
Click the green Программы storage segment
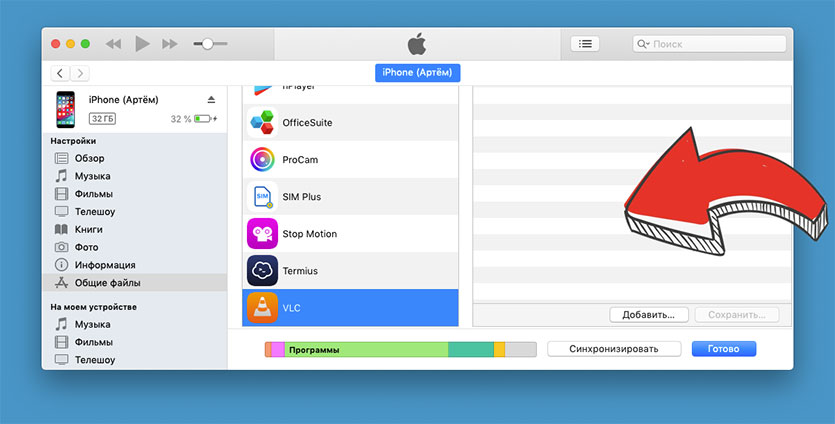tap(366, 349)
